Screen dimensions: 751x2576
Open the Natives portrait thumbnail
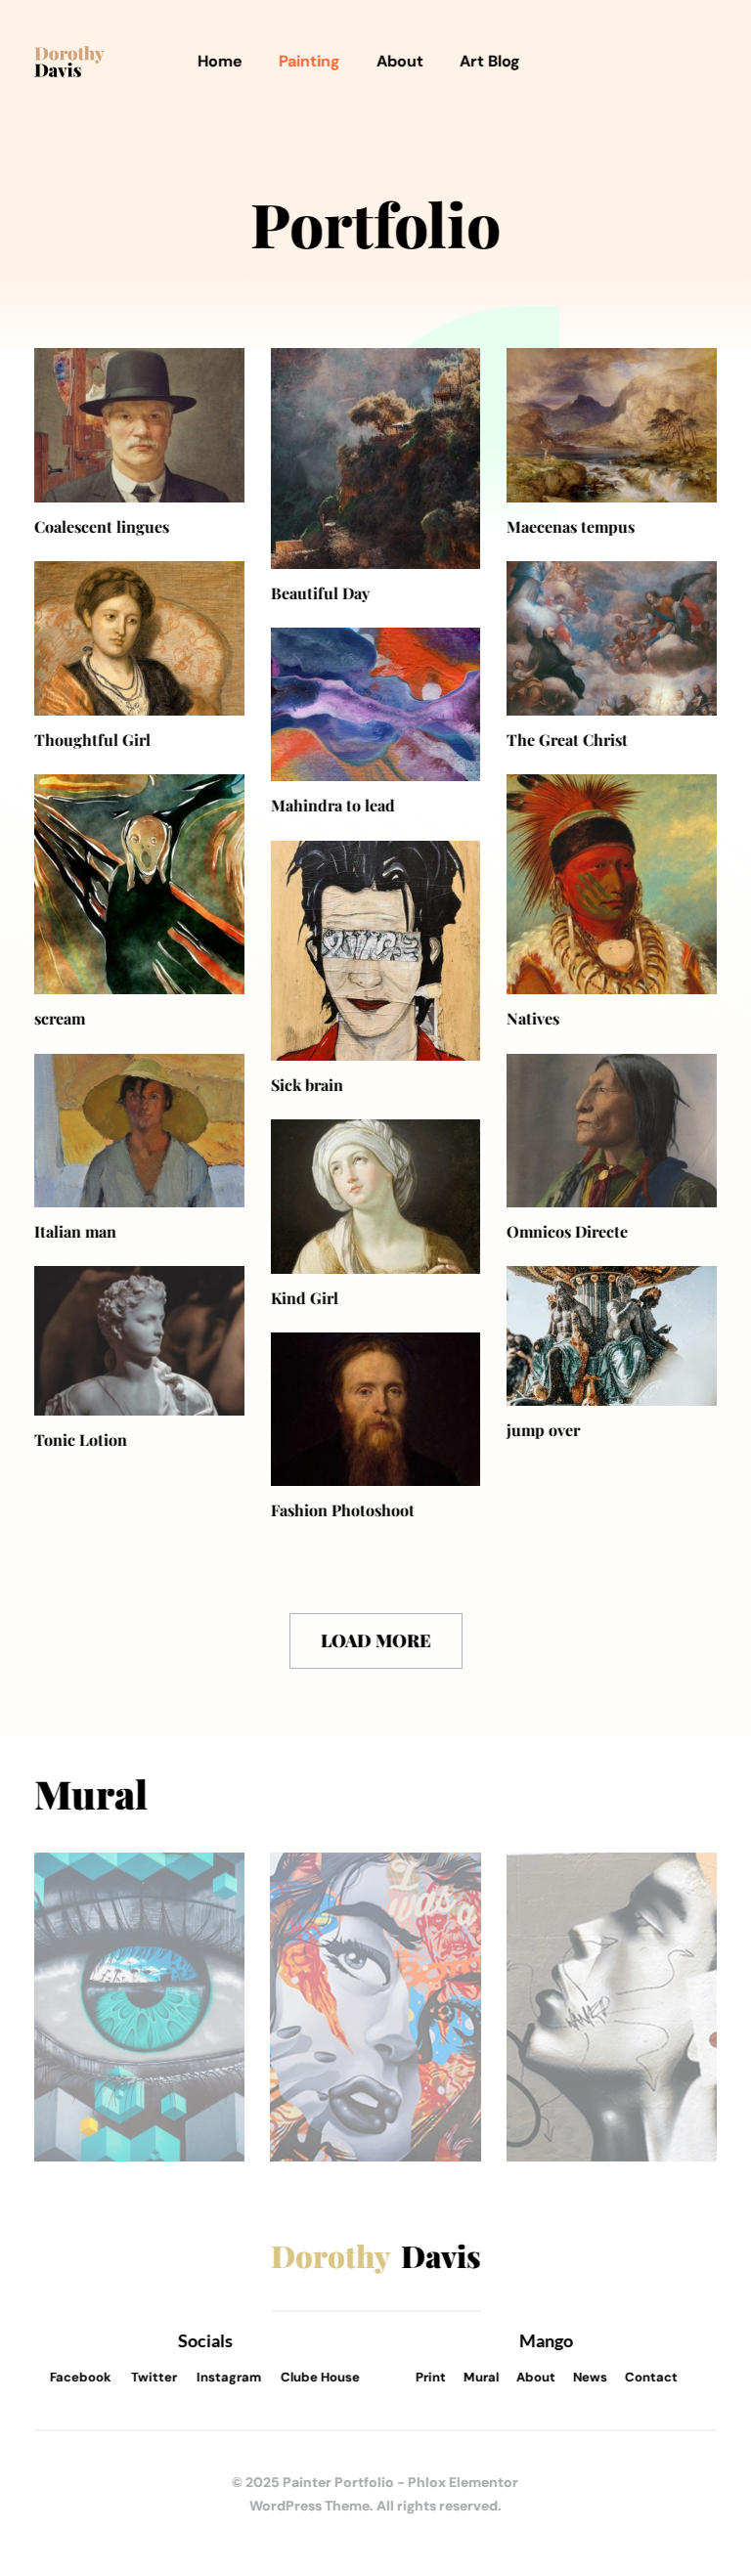[611, 884]
